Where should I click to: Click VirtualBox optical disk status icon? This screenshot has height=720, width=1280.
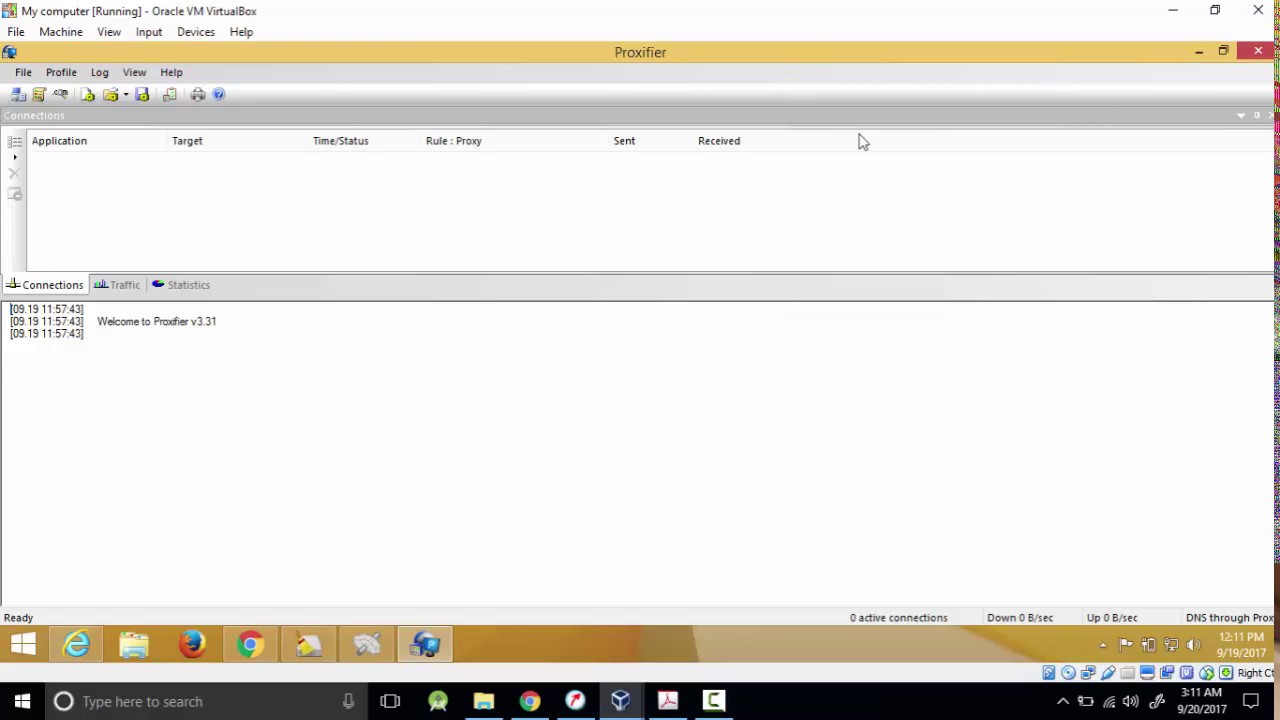pos(1068,673)
